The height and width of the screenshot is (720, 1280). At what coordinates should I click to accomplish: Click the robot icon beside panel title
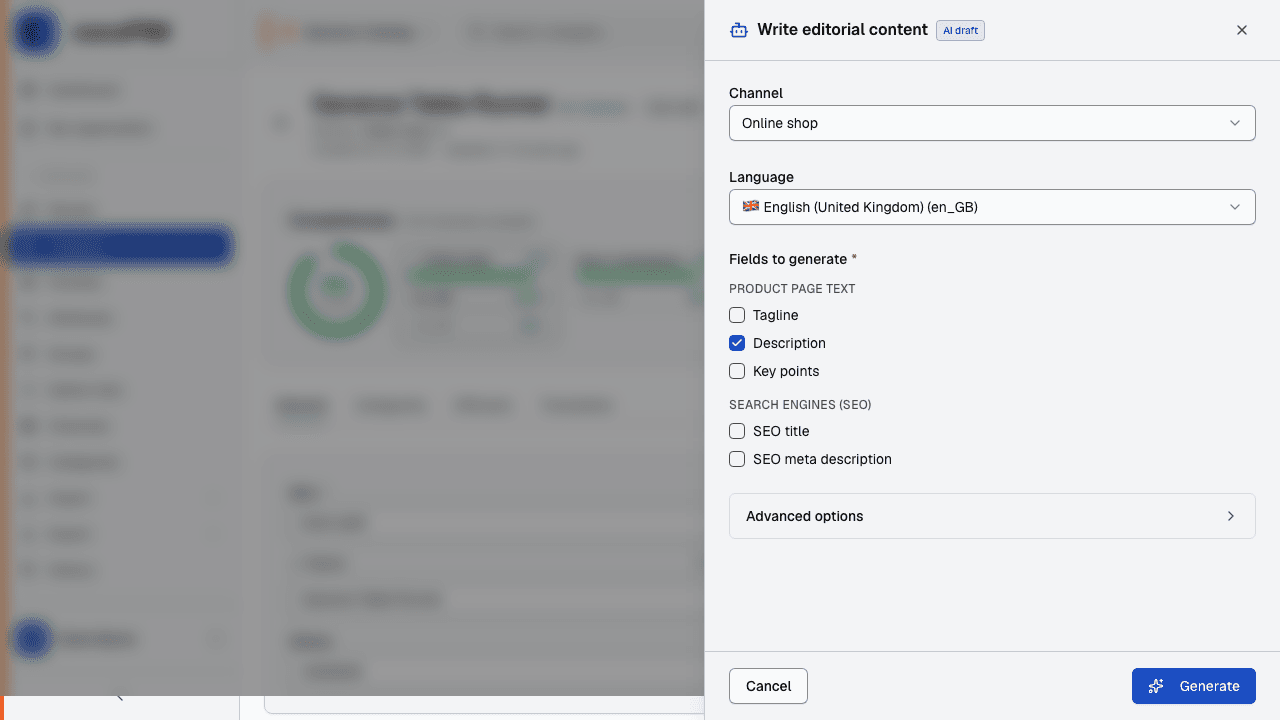[x=739, y=30]
